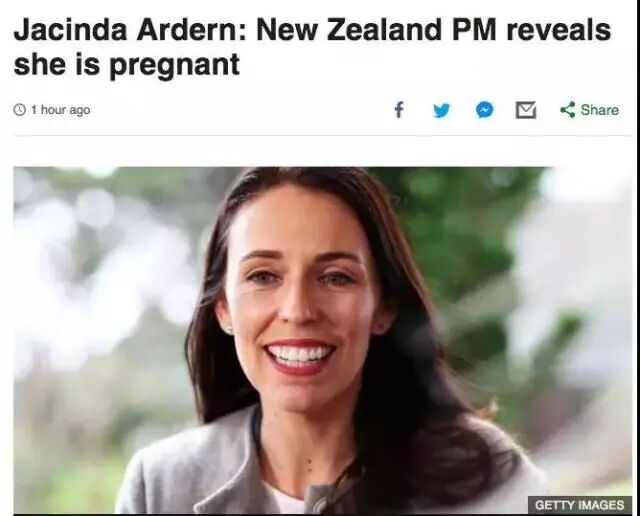Viewport: 640px width, 516px height.
Task: Send the article through Messenger icon
Action: [484, 110]
